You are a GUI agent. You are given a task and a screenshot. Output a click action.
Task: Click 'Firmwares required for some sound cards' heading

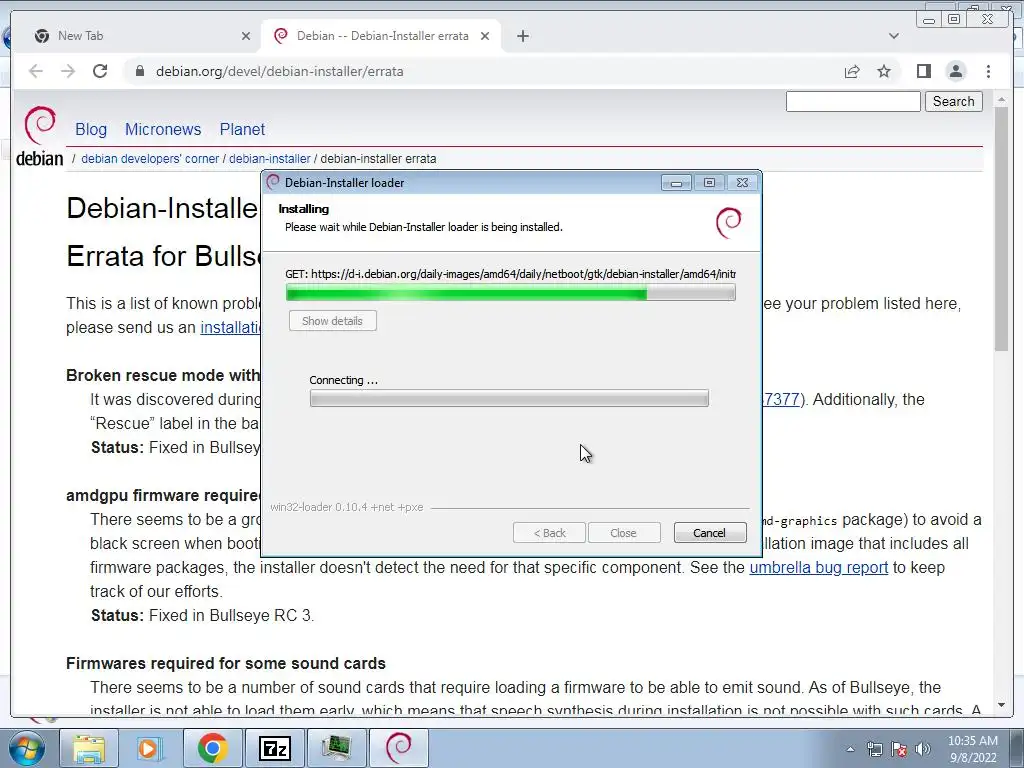226,664
